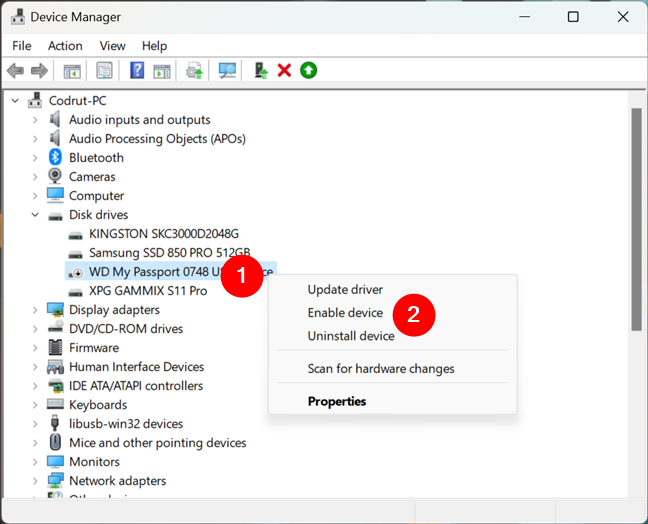
Task: Expand Audio inputs and outputs chevron
Action: pos(35,120)
